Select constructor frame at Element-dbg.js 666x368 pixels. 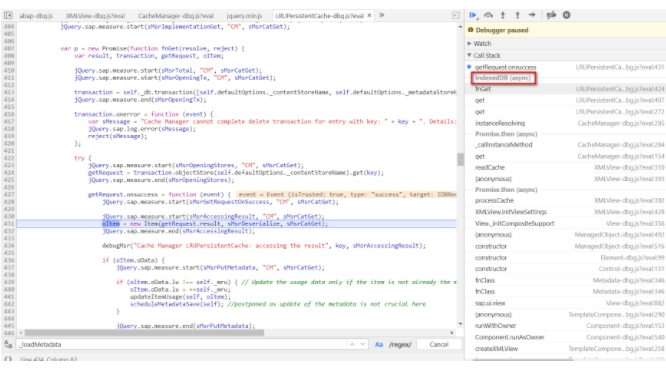(x=565, y=258)
